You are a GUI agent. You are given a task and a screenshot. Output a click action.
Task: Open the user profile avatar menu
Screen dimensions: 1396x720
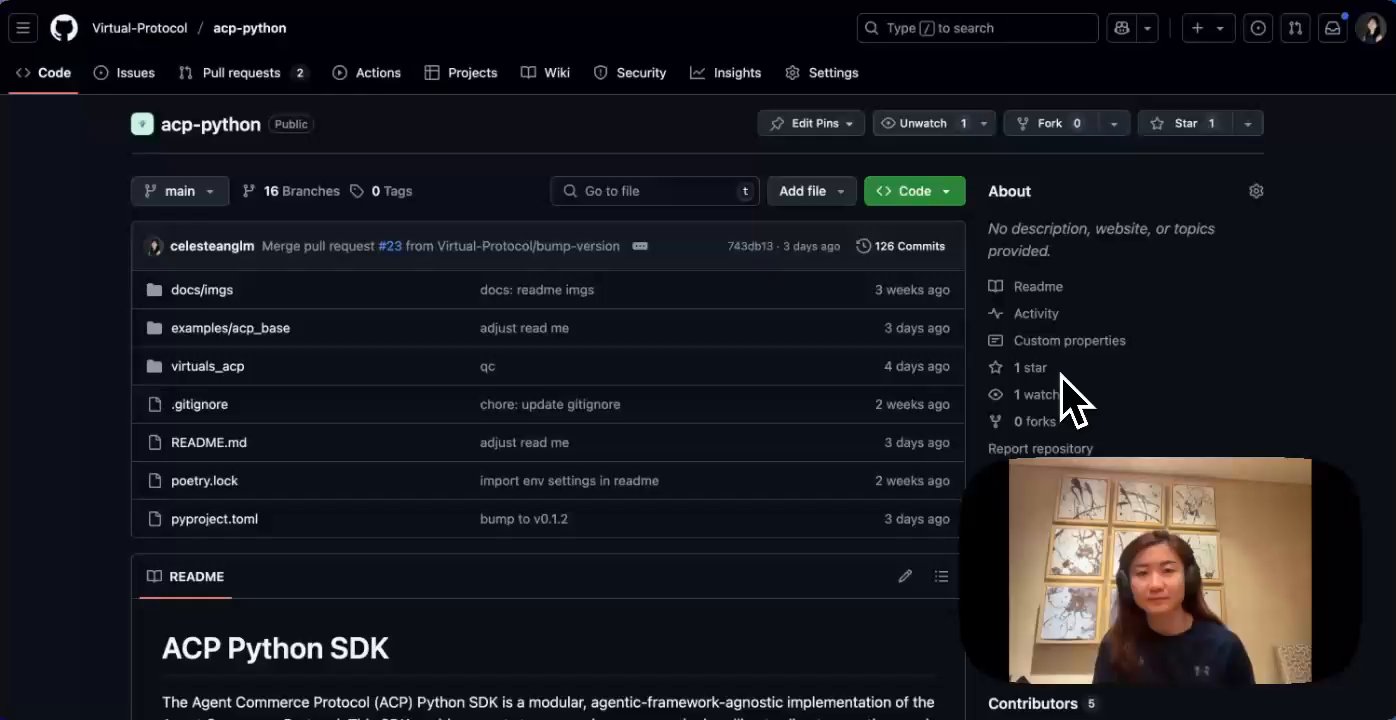[x=1370, y=28]
